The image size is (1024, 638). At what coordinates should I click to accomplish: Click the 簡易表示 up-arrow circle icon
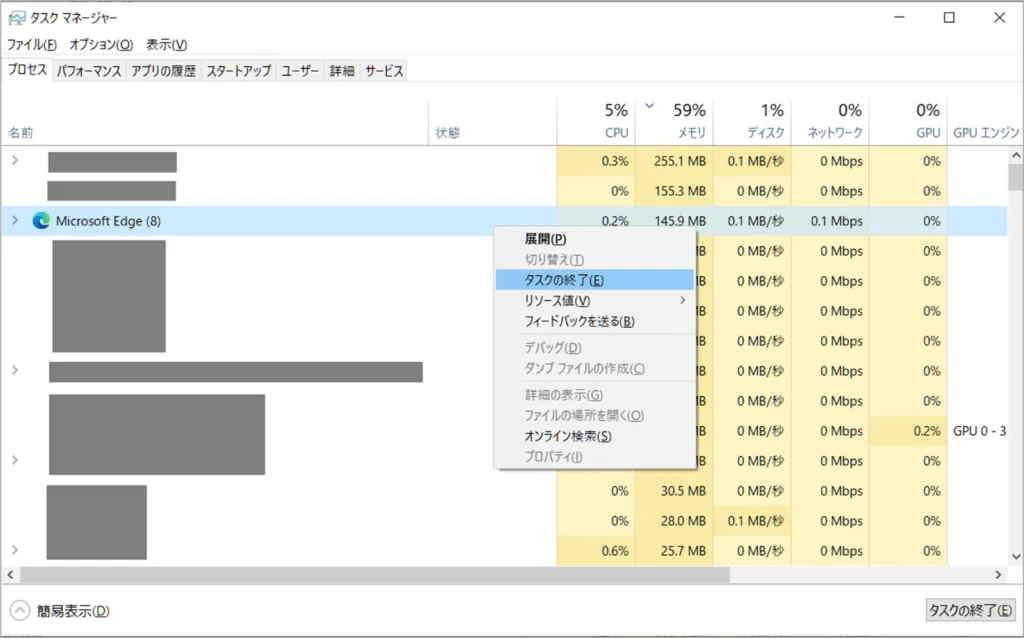[x=20, y=611]
